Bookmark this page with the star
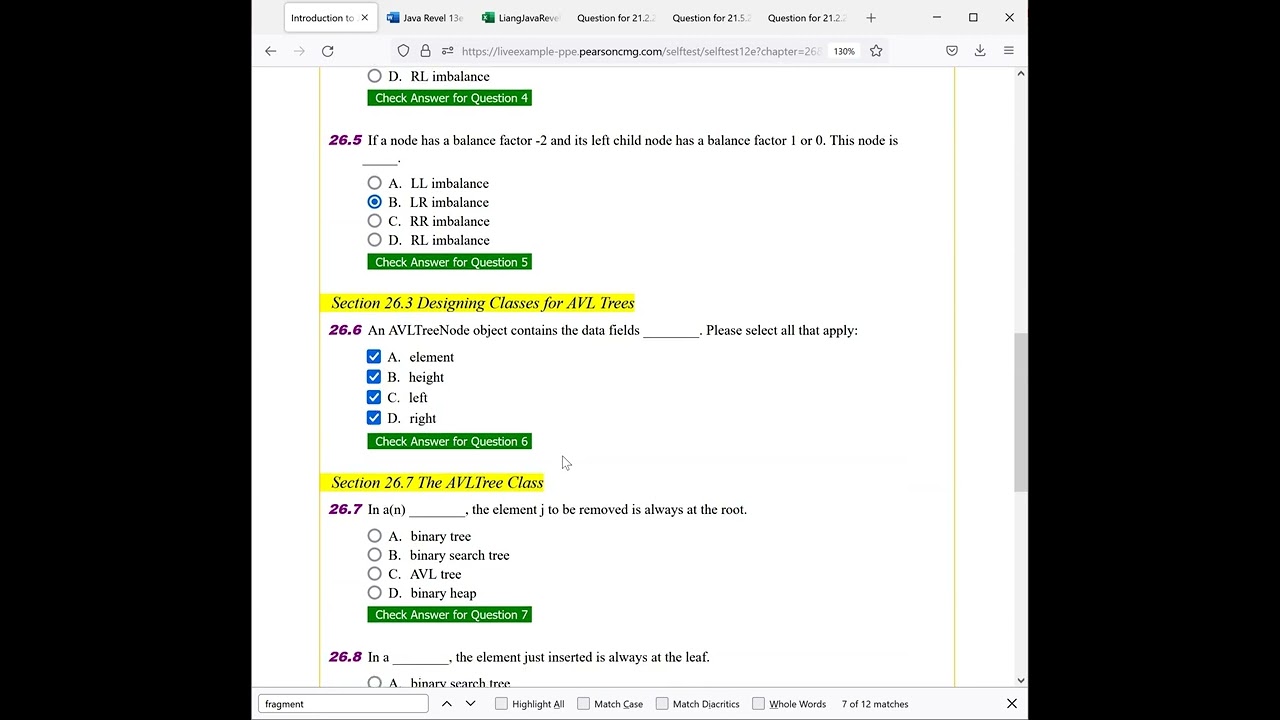 pyautogui.click(x=876, y=51)
